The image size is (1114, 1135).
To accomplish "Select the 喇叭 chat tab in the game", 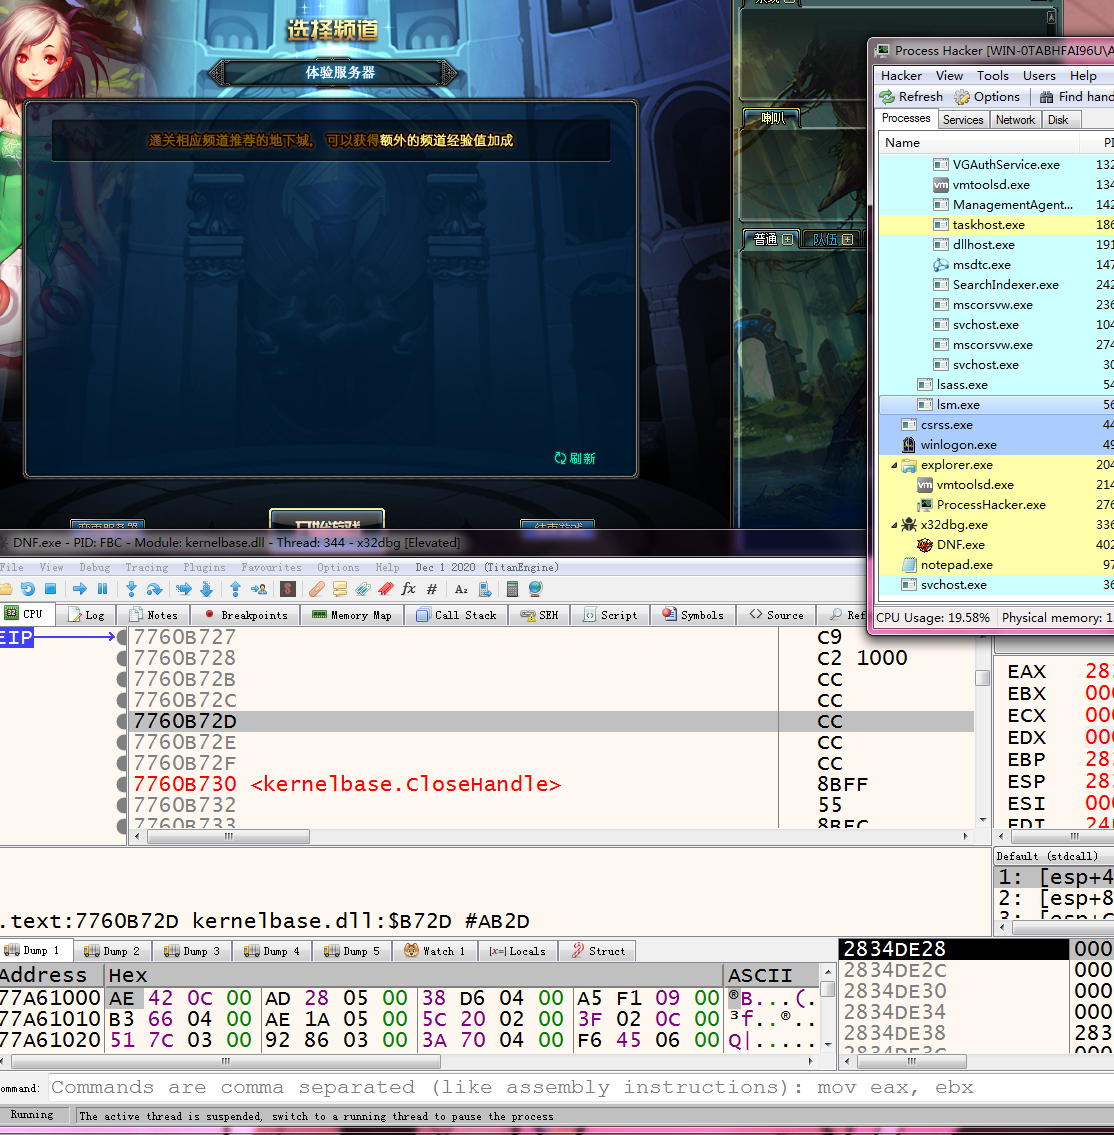I will tap(772, 118).
